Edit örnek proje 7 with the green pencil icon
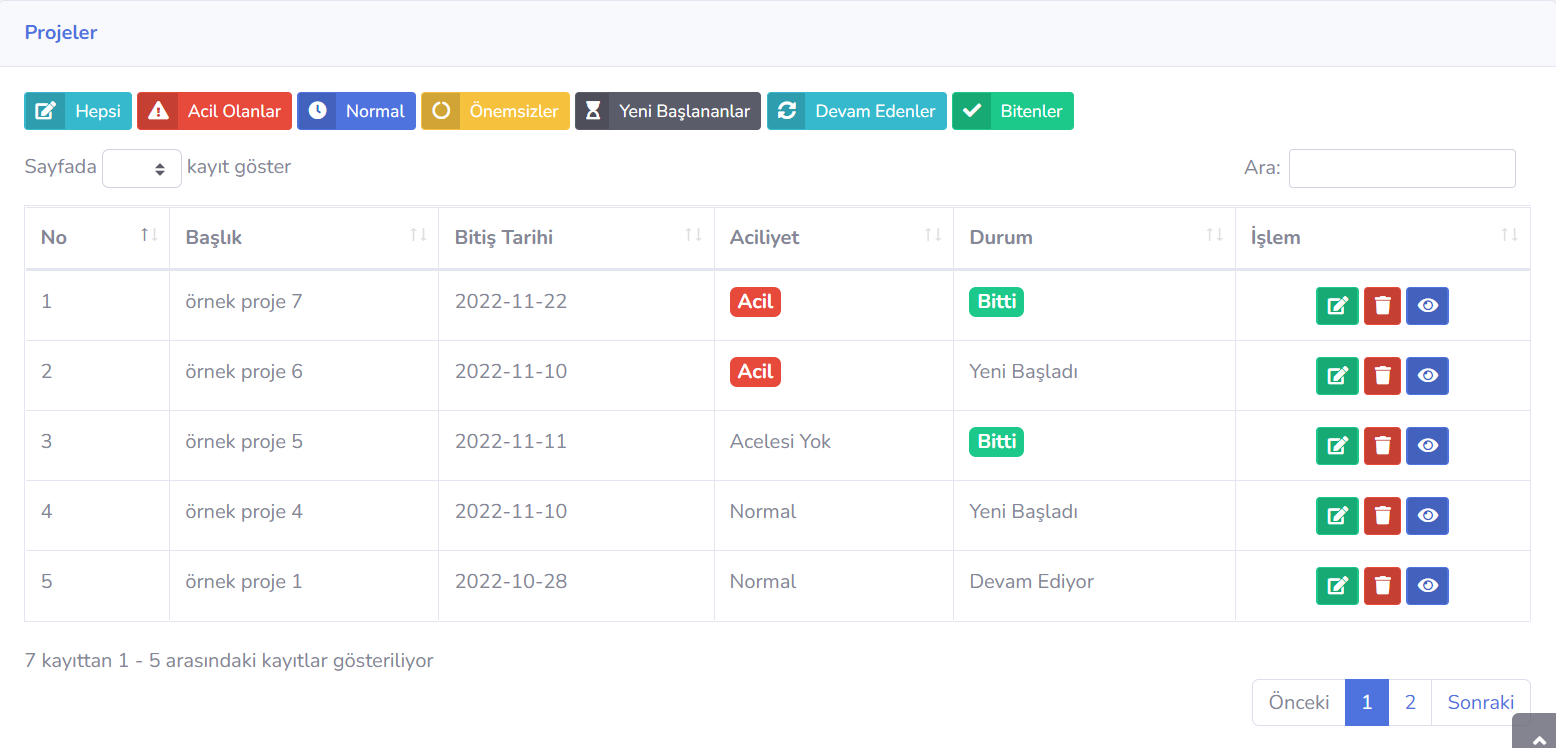The image size is (1556, 748). [1337, 306]
